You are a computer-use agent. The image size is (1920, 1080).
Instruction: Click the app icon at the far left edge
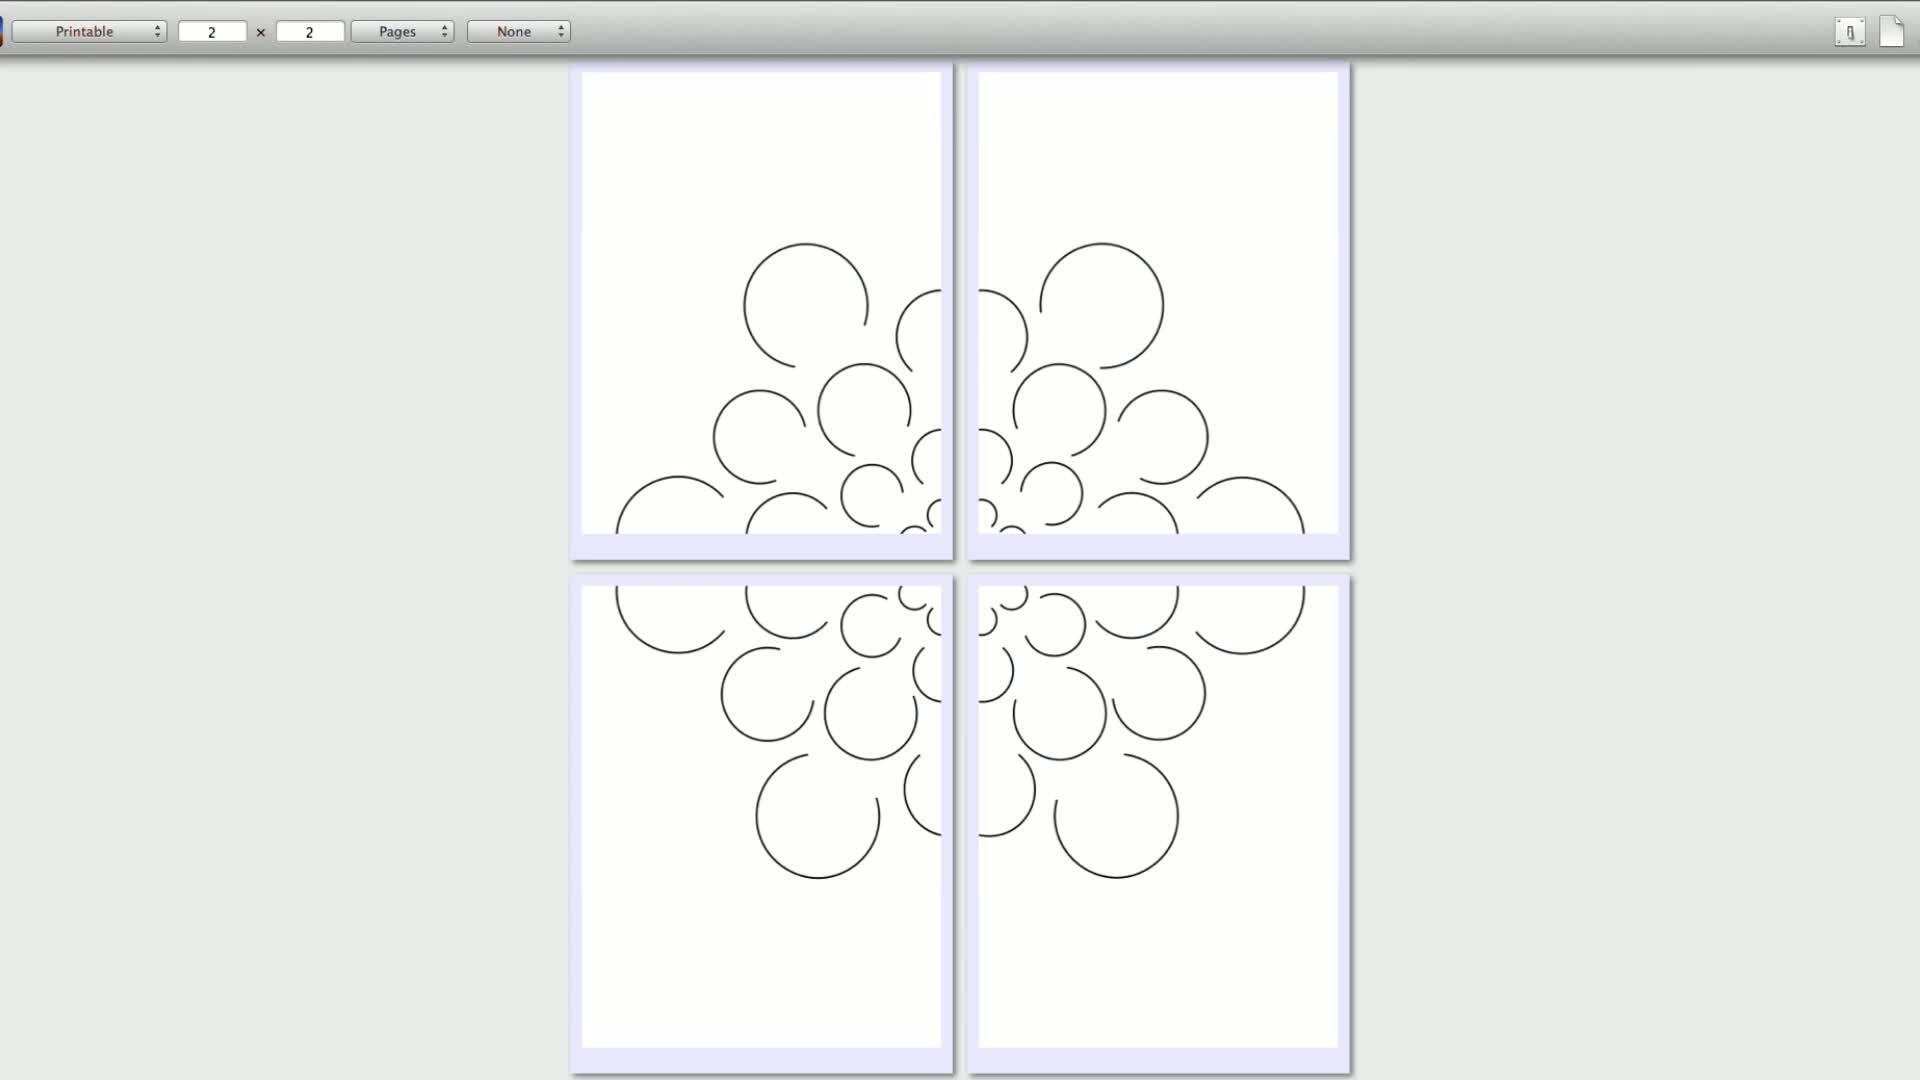(x=3, y=31)
